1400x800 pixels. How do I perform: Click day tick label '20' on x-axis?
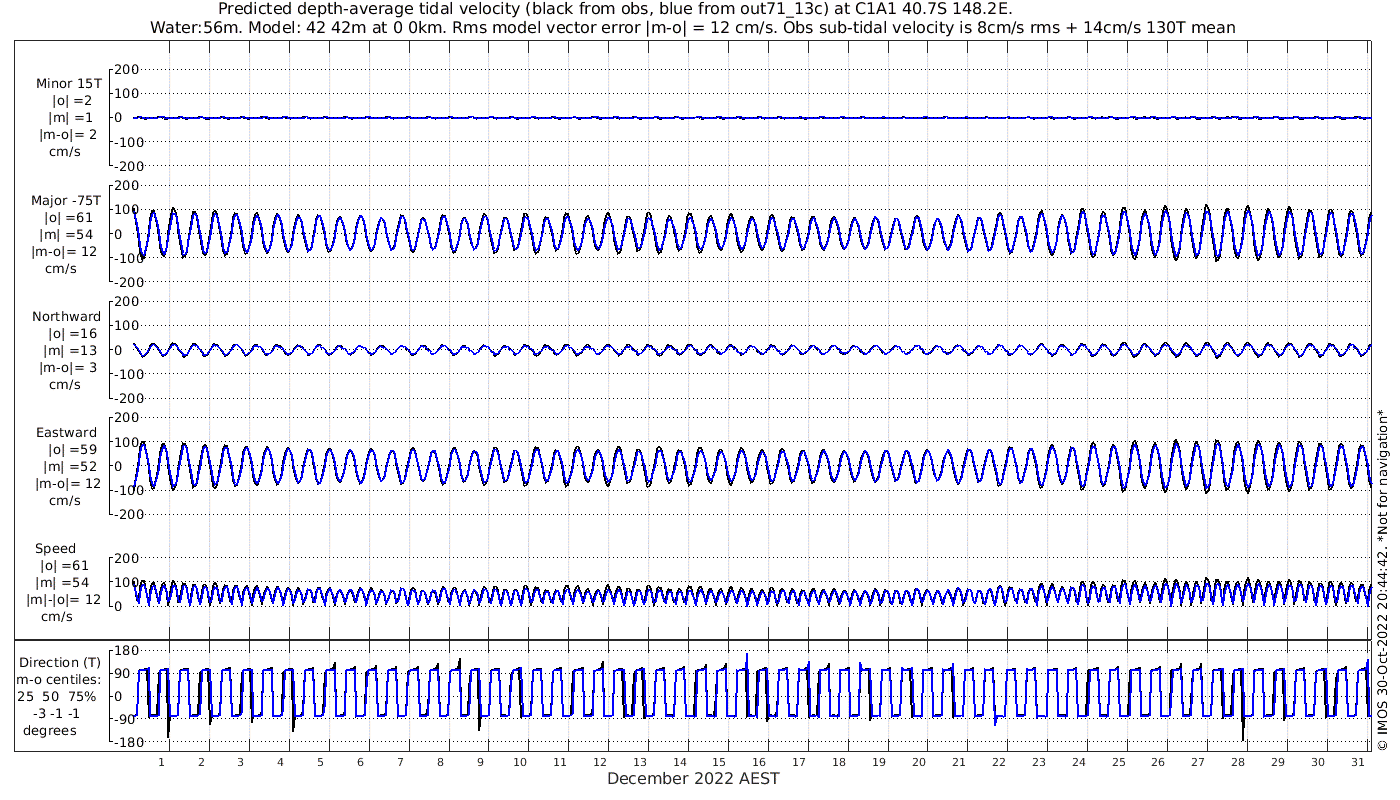click(x=919, y=762)
